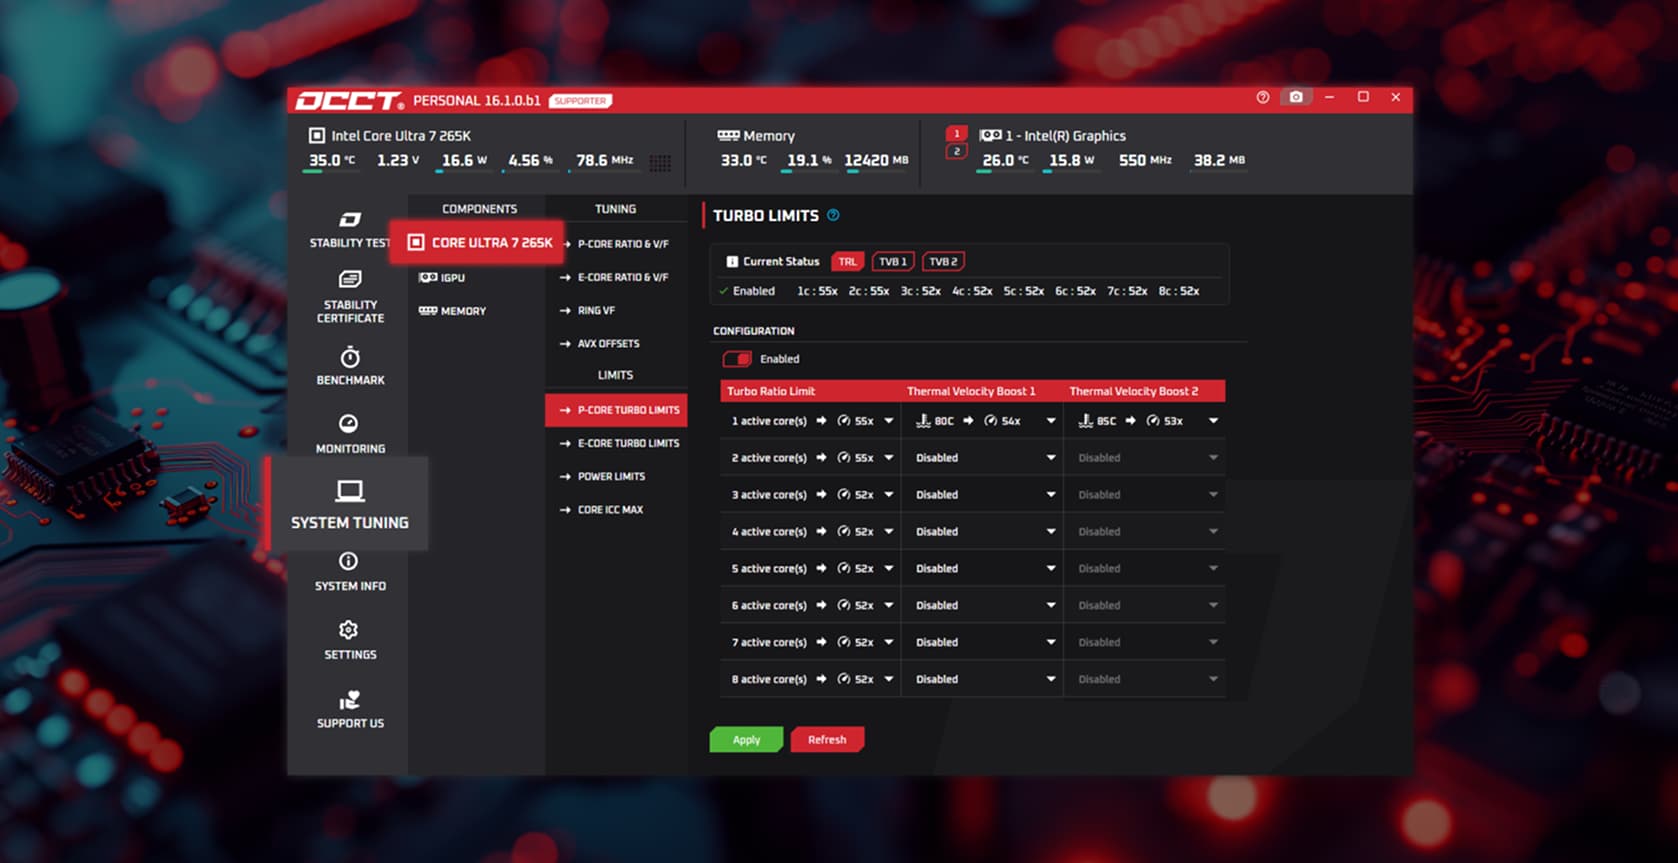Select GPU number 2 badge

point(956,152)
